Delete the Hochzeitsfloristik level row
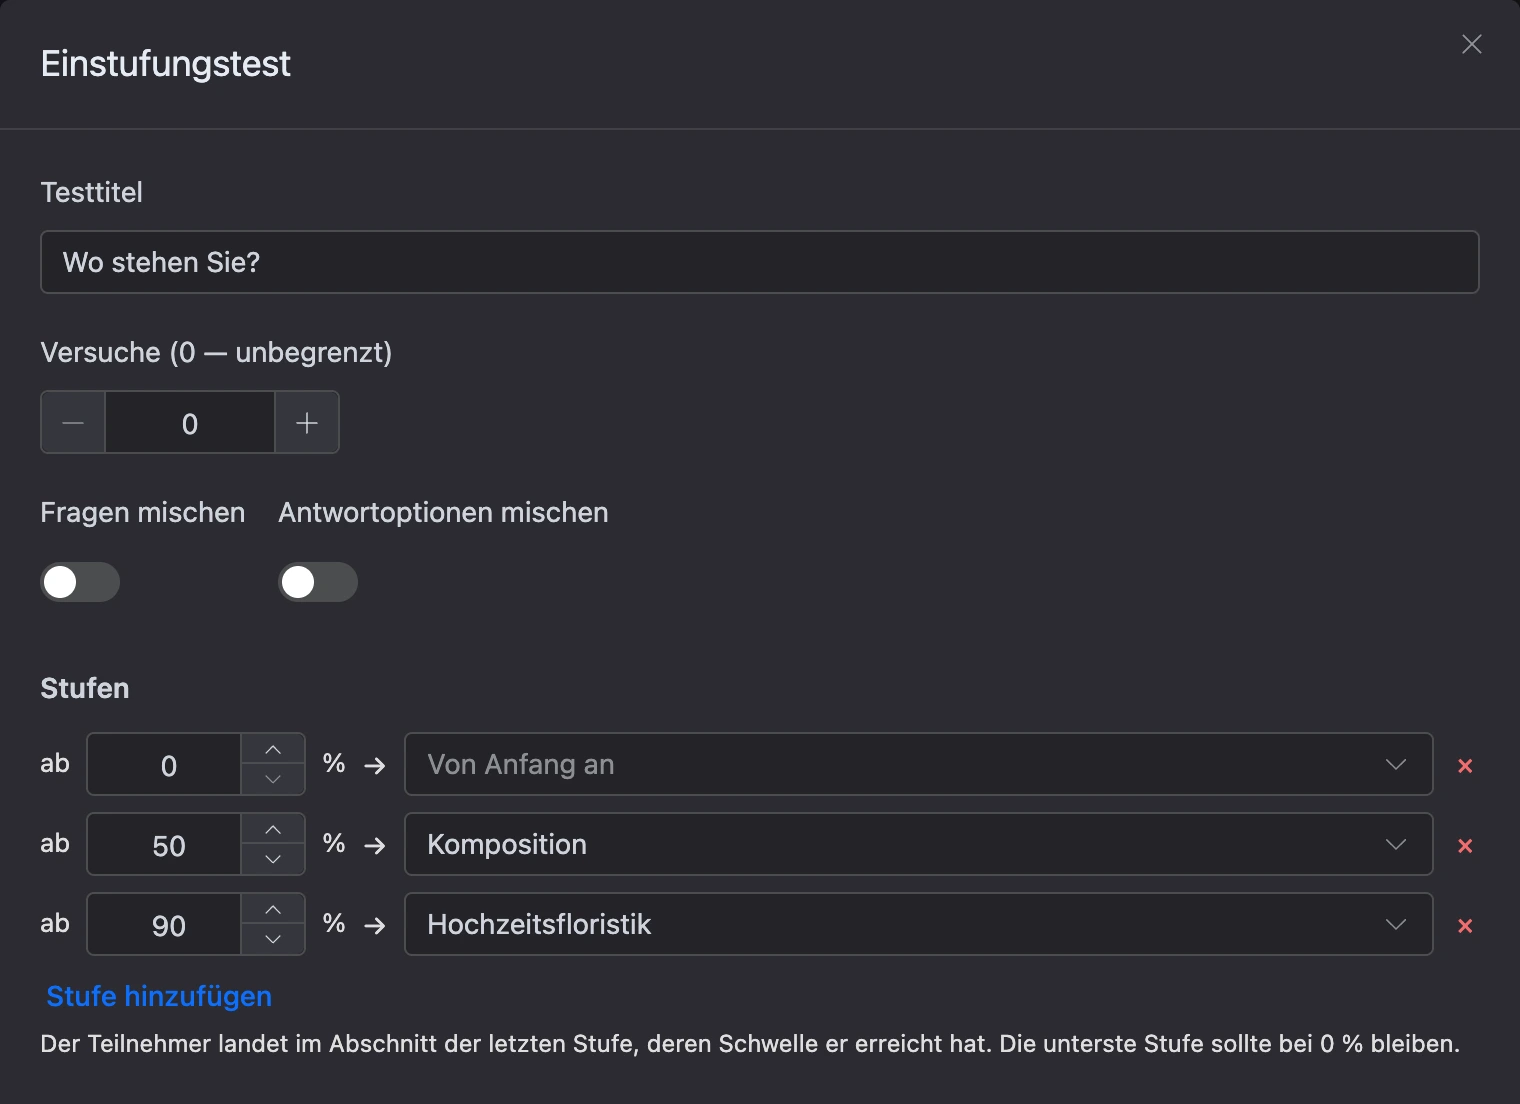 coord(1465,926)
